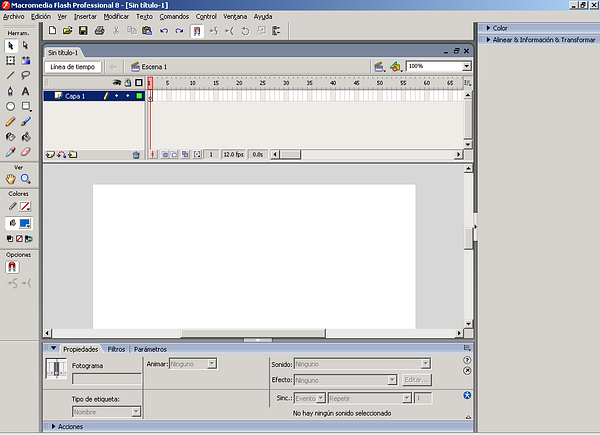The height and width of the screenshot is (436, 600).
Task: Click the Save icon in toolbar
Action: (83, 31)
